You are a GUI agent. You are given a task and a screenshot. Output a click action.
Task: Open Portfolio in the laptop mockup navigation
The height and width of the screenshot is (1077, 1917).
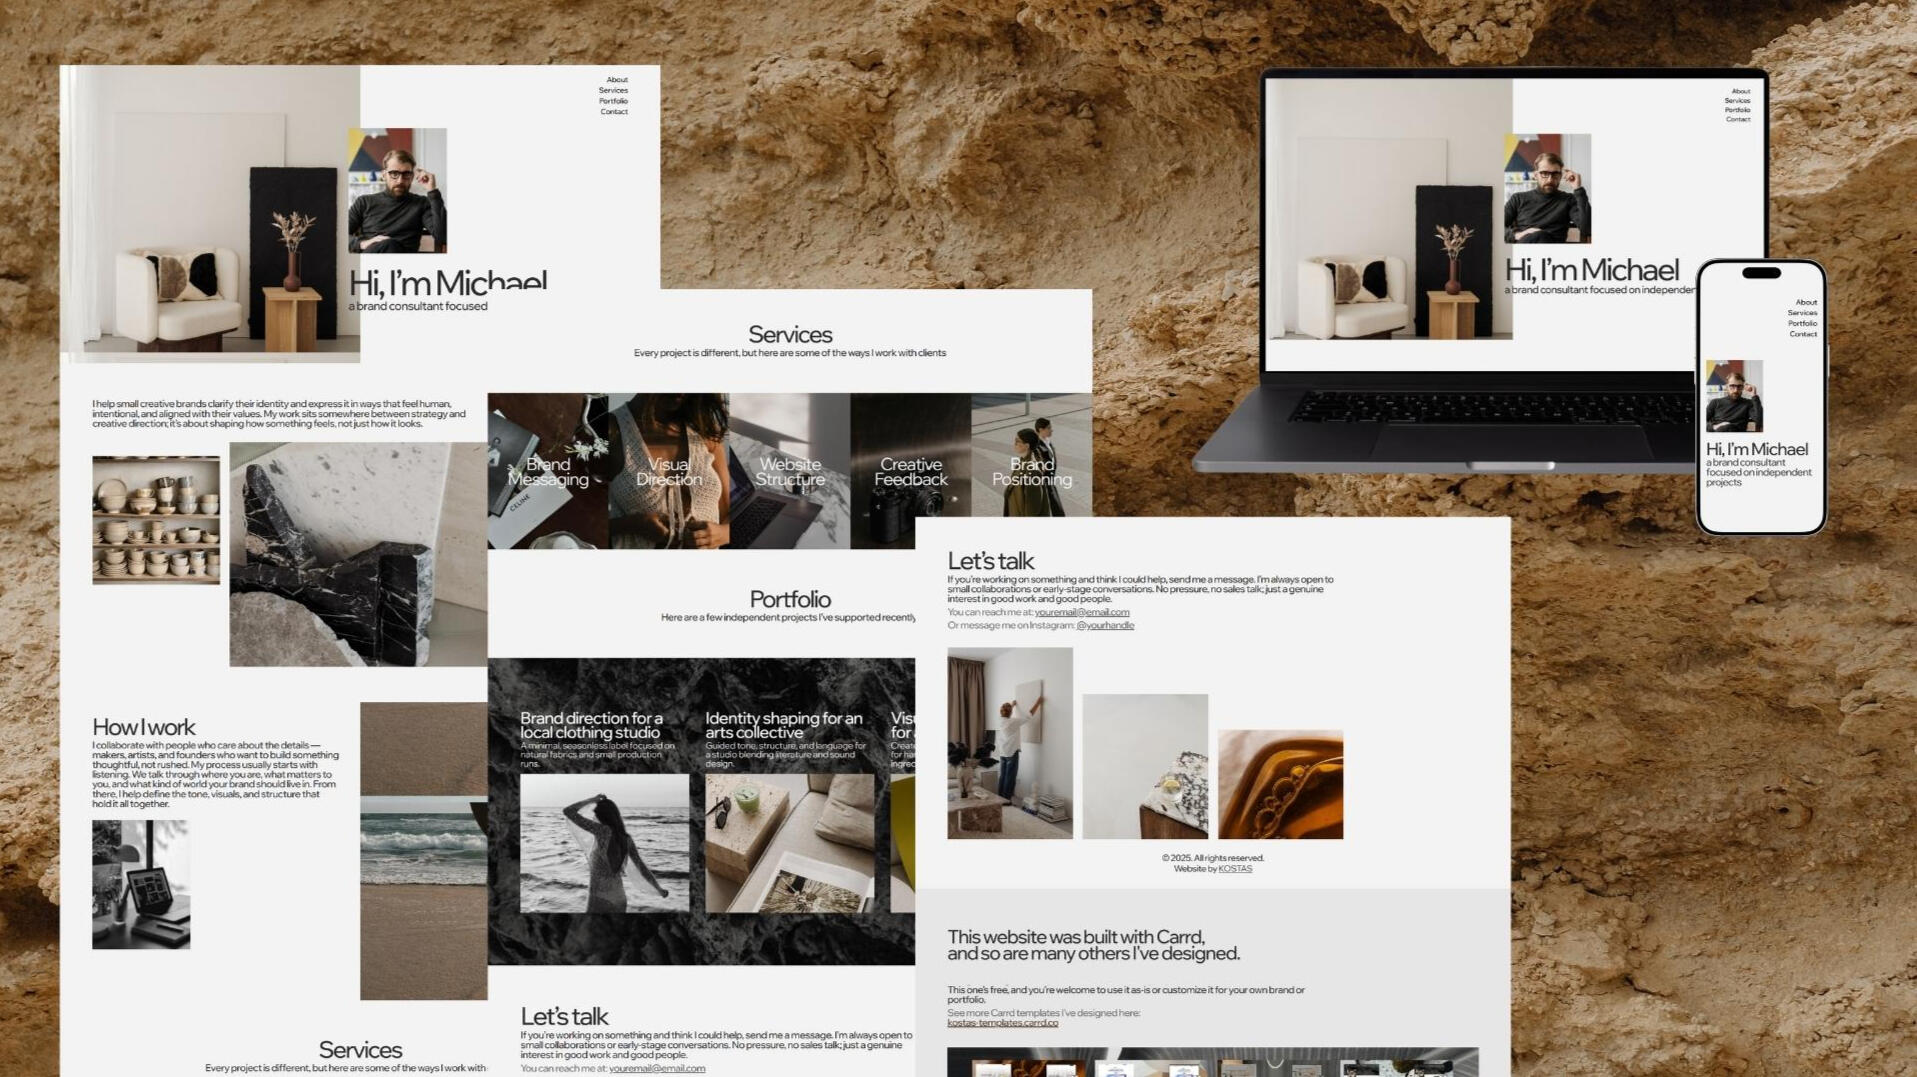(x=1739, y=110)
